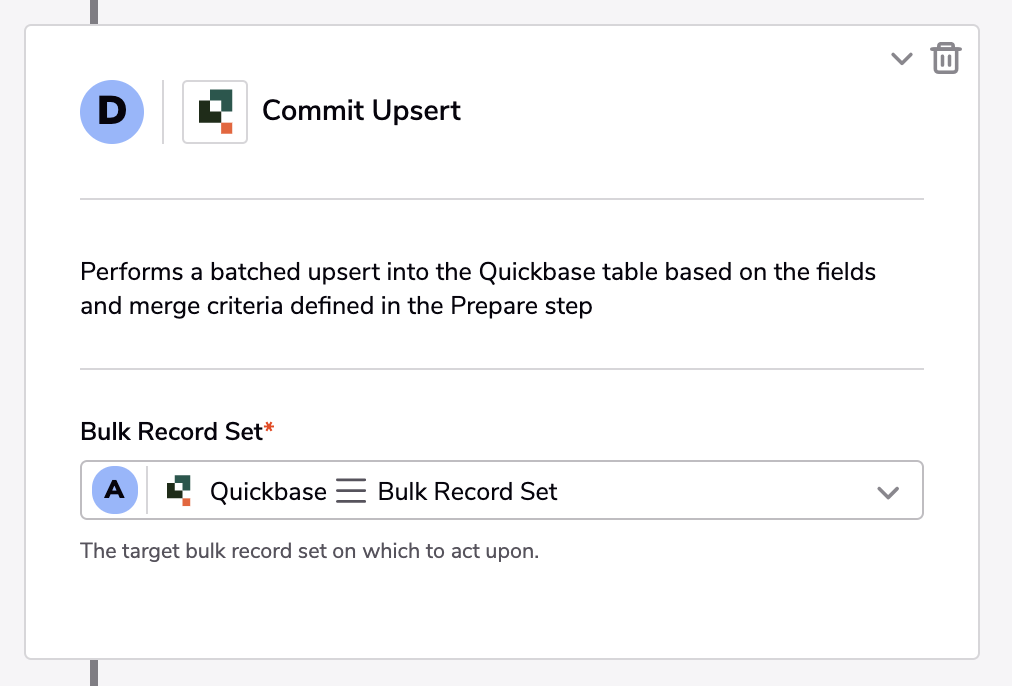Click the Bulk Record Set field label

pyautogui.click(x=171, y=431)
